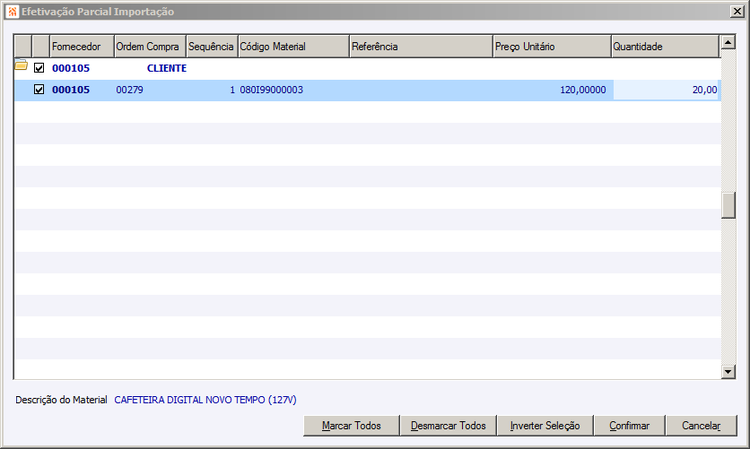The width and height of the screenshot is (750, 449).
Task: Select purchase order cell 00279
Action: [x=130, y=90]
